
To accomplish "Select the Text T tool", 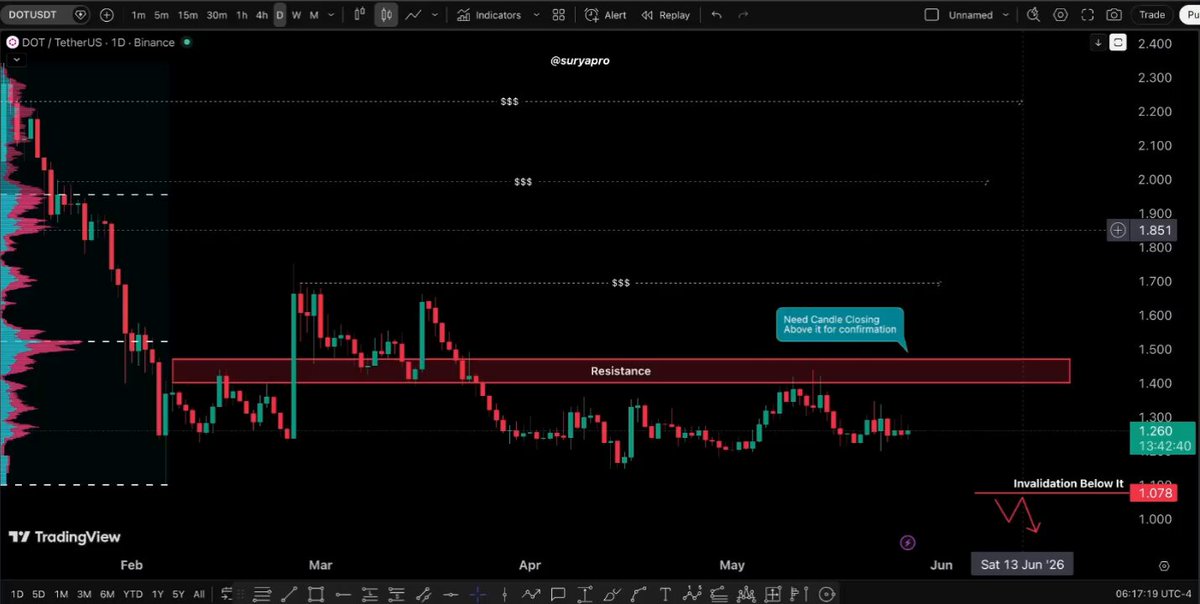I will [x=665, y=593].
